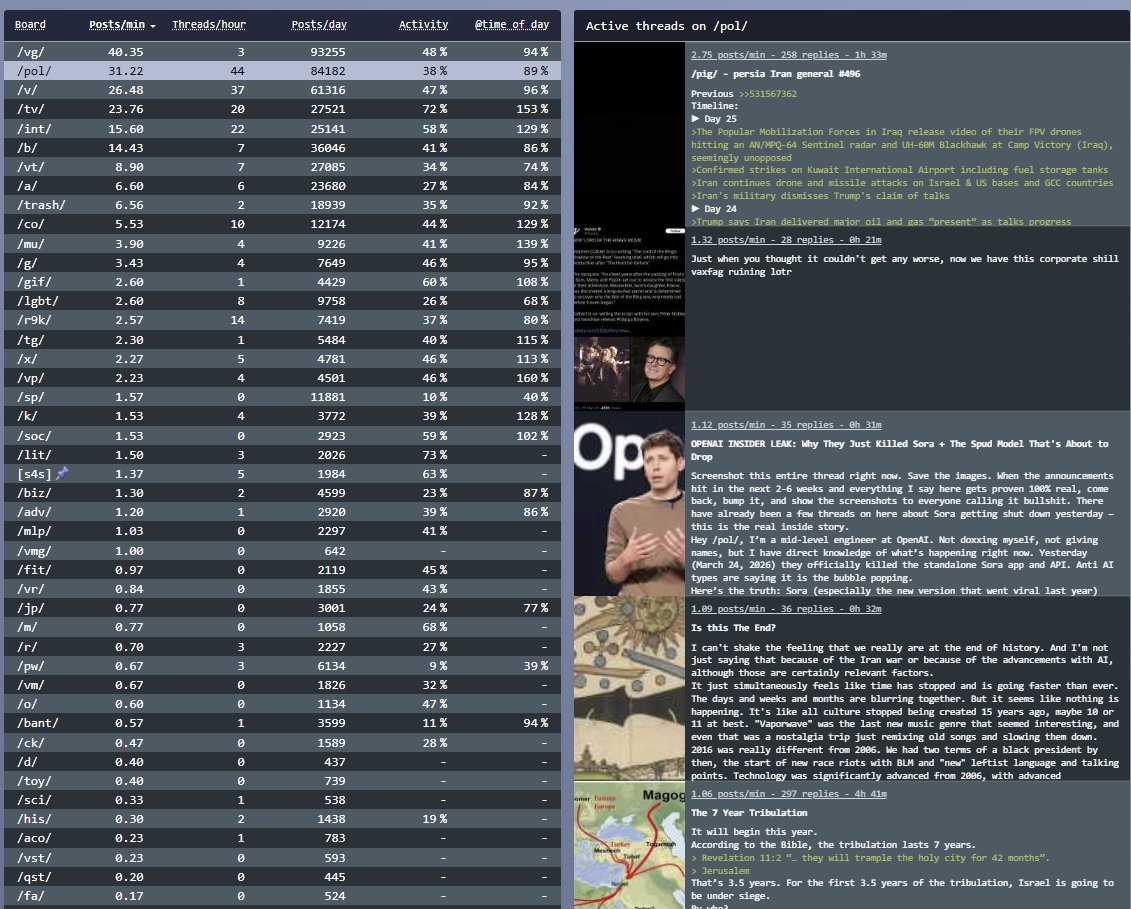This screenshot has height=909, width=1131.
Task: Click the 'Active threads on /pol/' heading
Action: pos(666,26)
